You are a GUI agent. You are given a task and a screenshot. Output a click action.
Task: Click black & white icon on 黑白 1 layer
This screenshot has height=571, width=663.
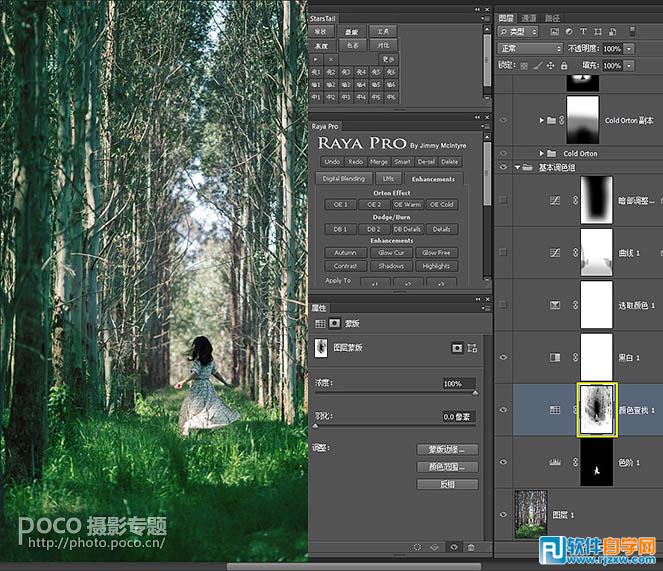[555, 357]
